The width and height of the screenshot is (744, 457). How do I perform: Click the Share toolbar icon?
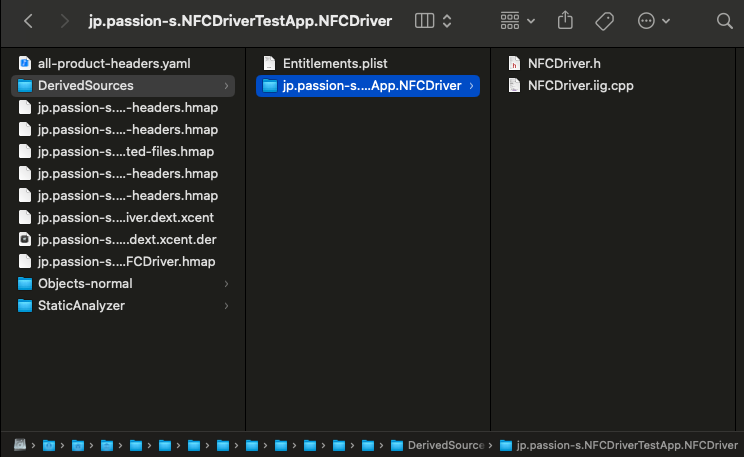(565, 20)
